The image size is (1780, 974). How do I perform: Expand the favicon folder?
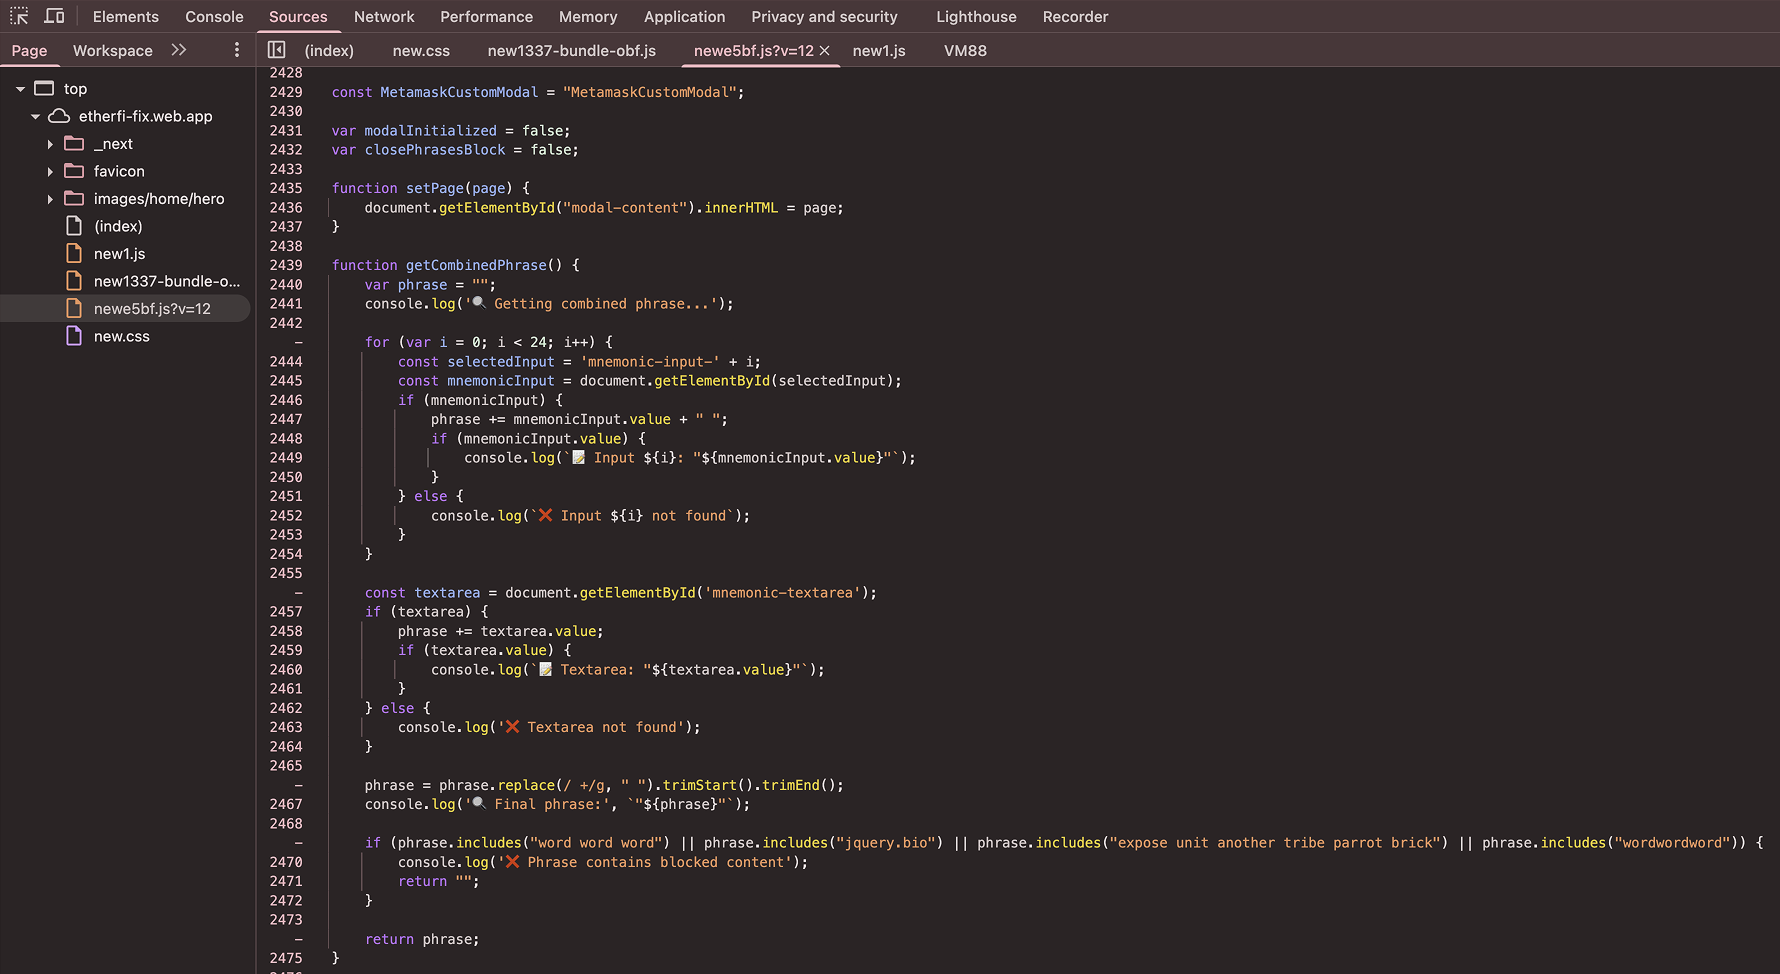coord(50,172)
